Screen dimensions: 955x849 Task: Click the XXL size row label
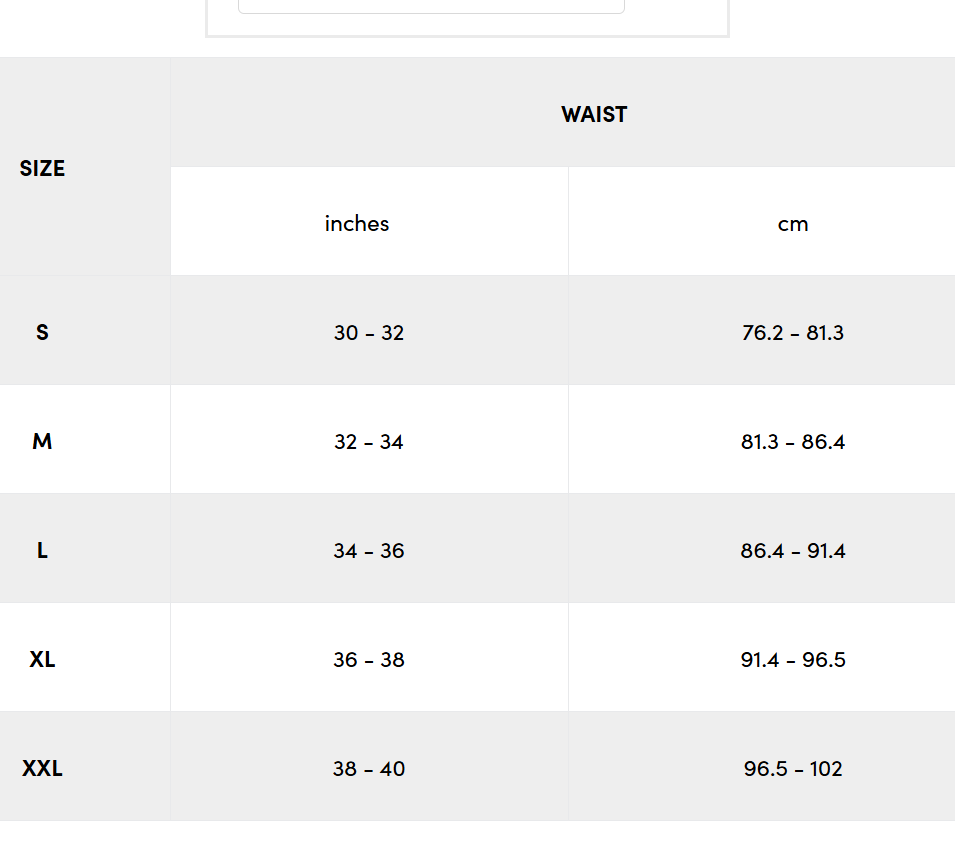[42, 768]
